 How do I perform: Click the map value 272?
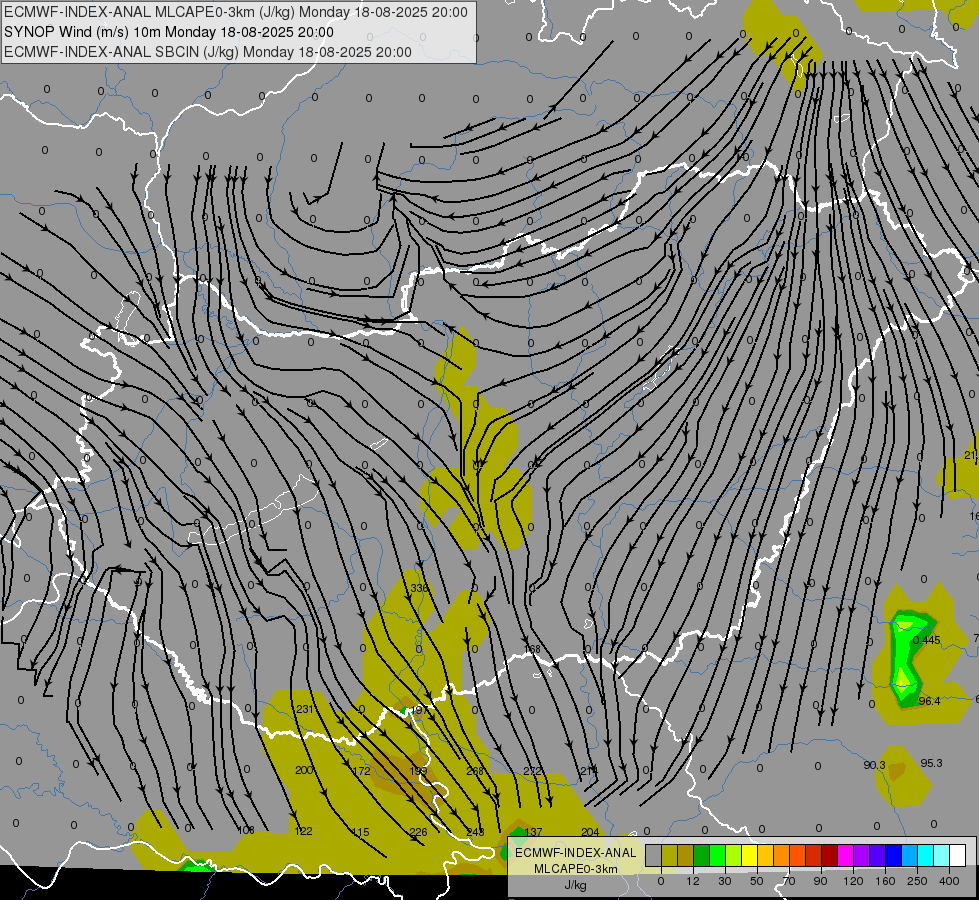click(533, 771)
